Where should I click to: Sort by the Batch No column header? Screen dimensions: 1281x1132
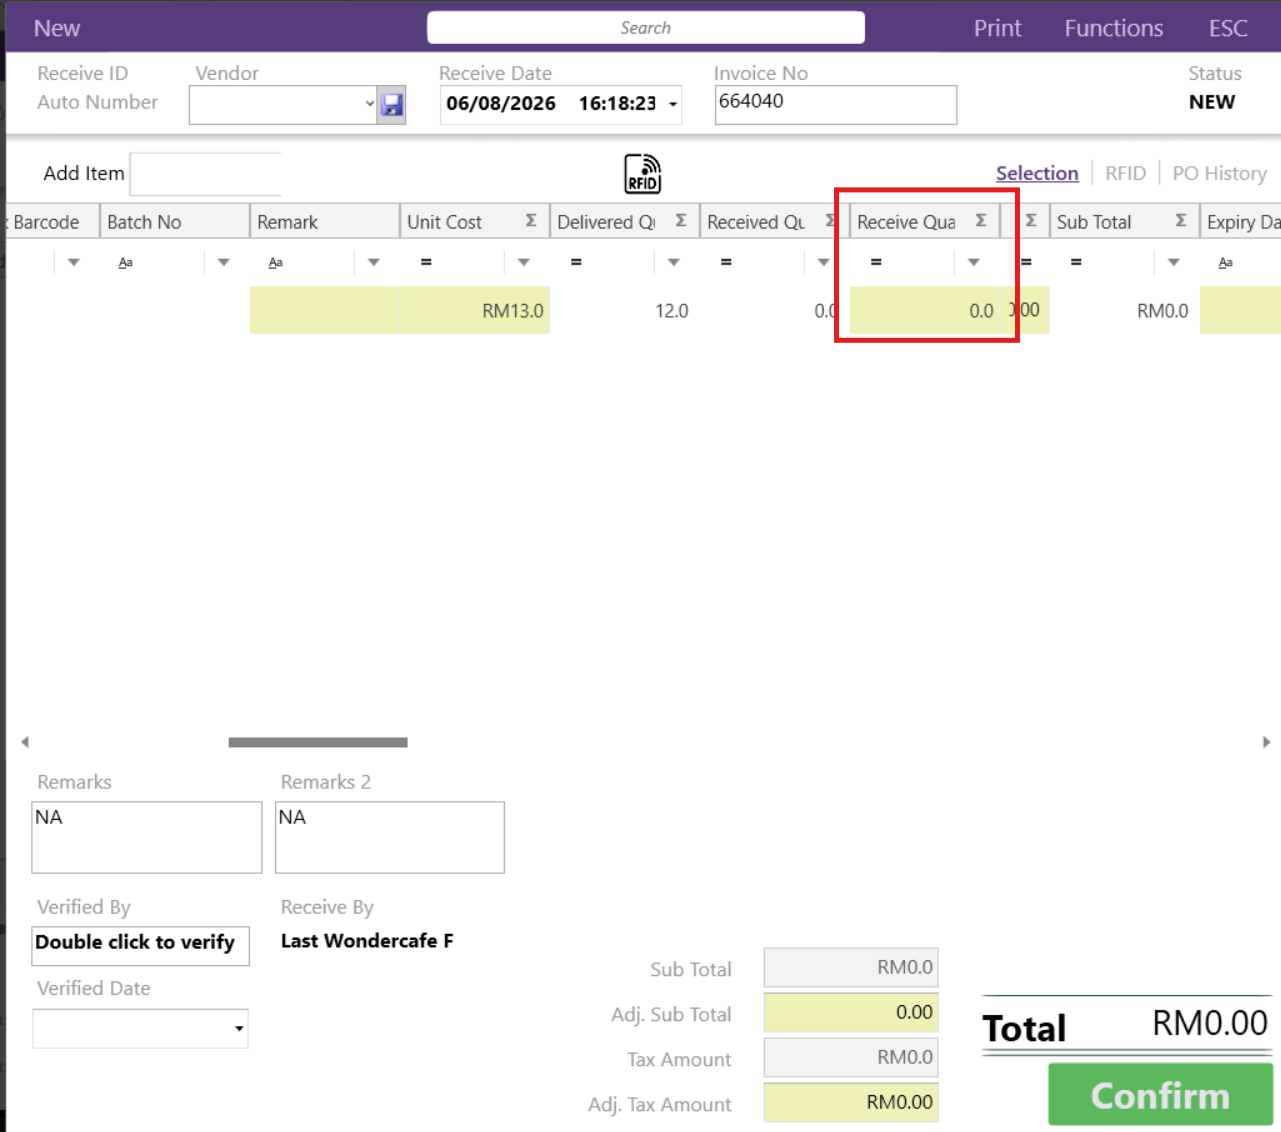174,222
